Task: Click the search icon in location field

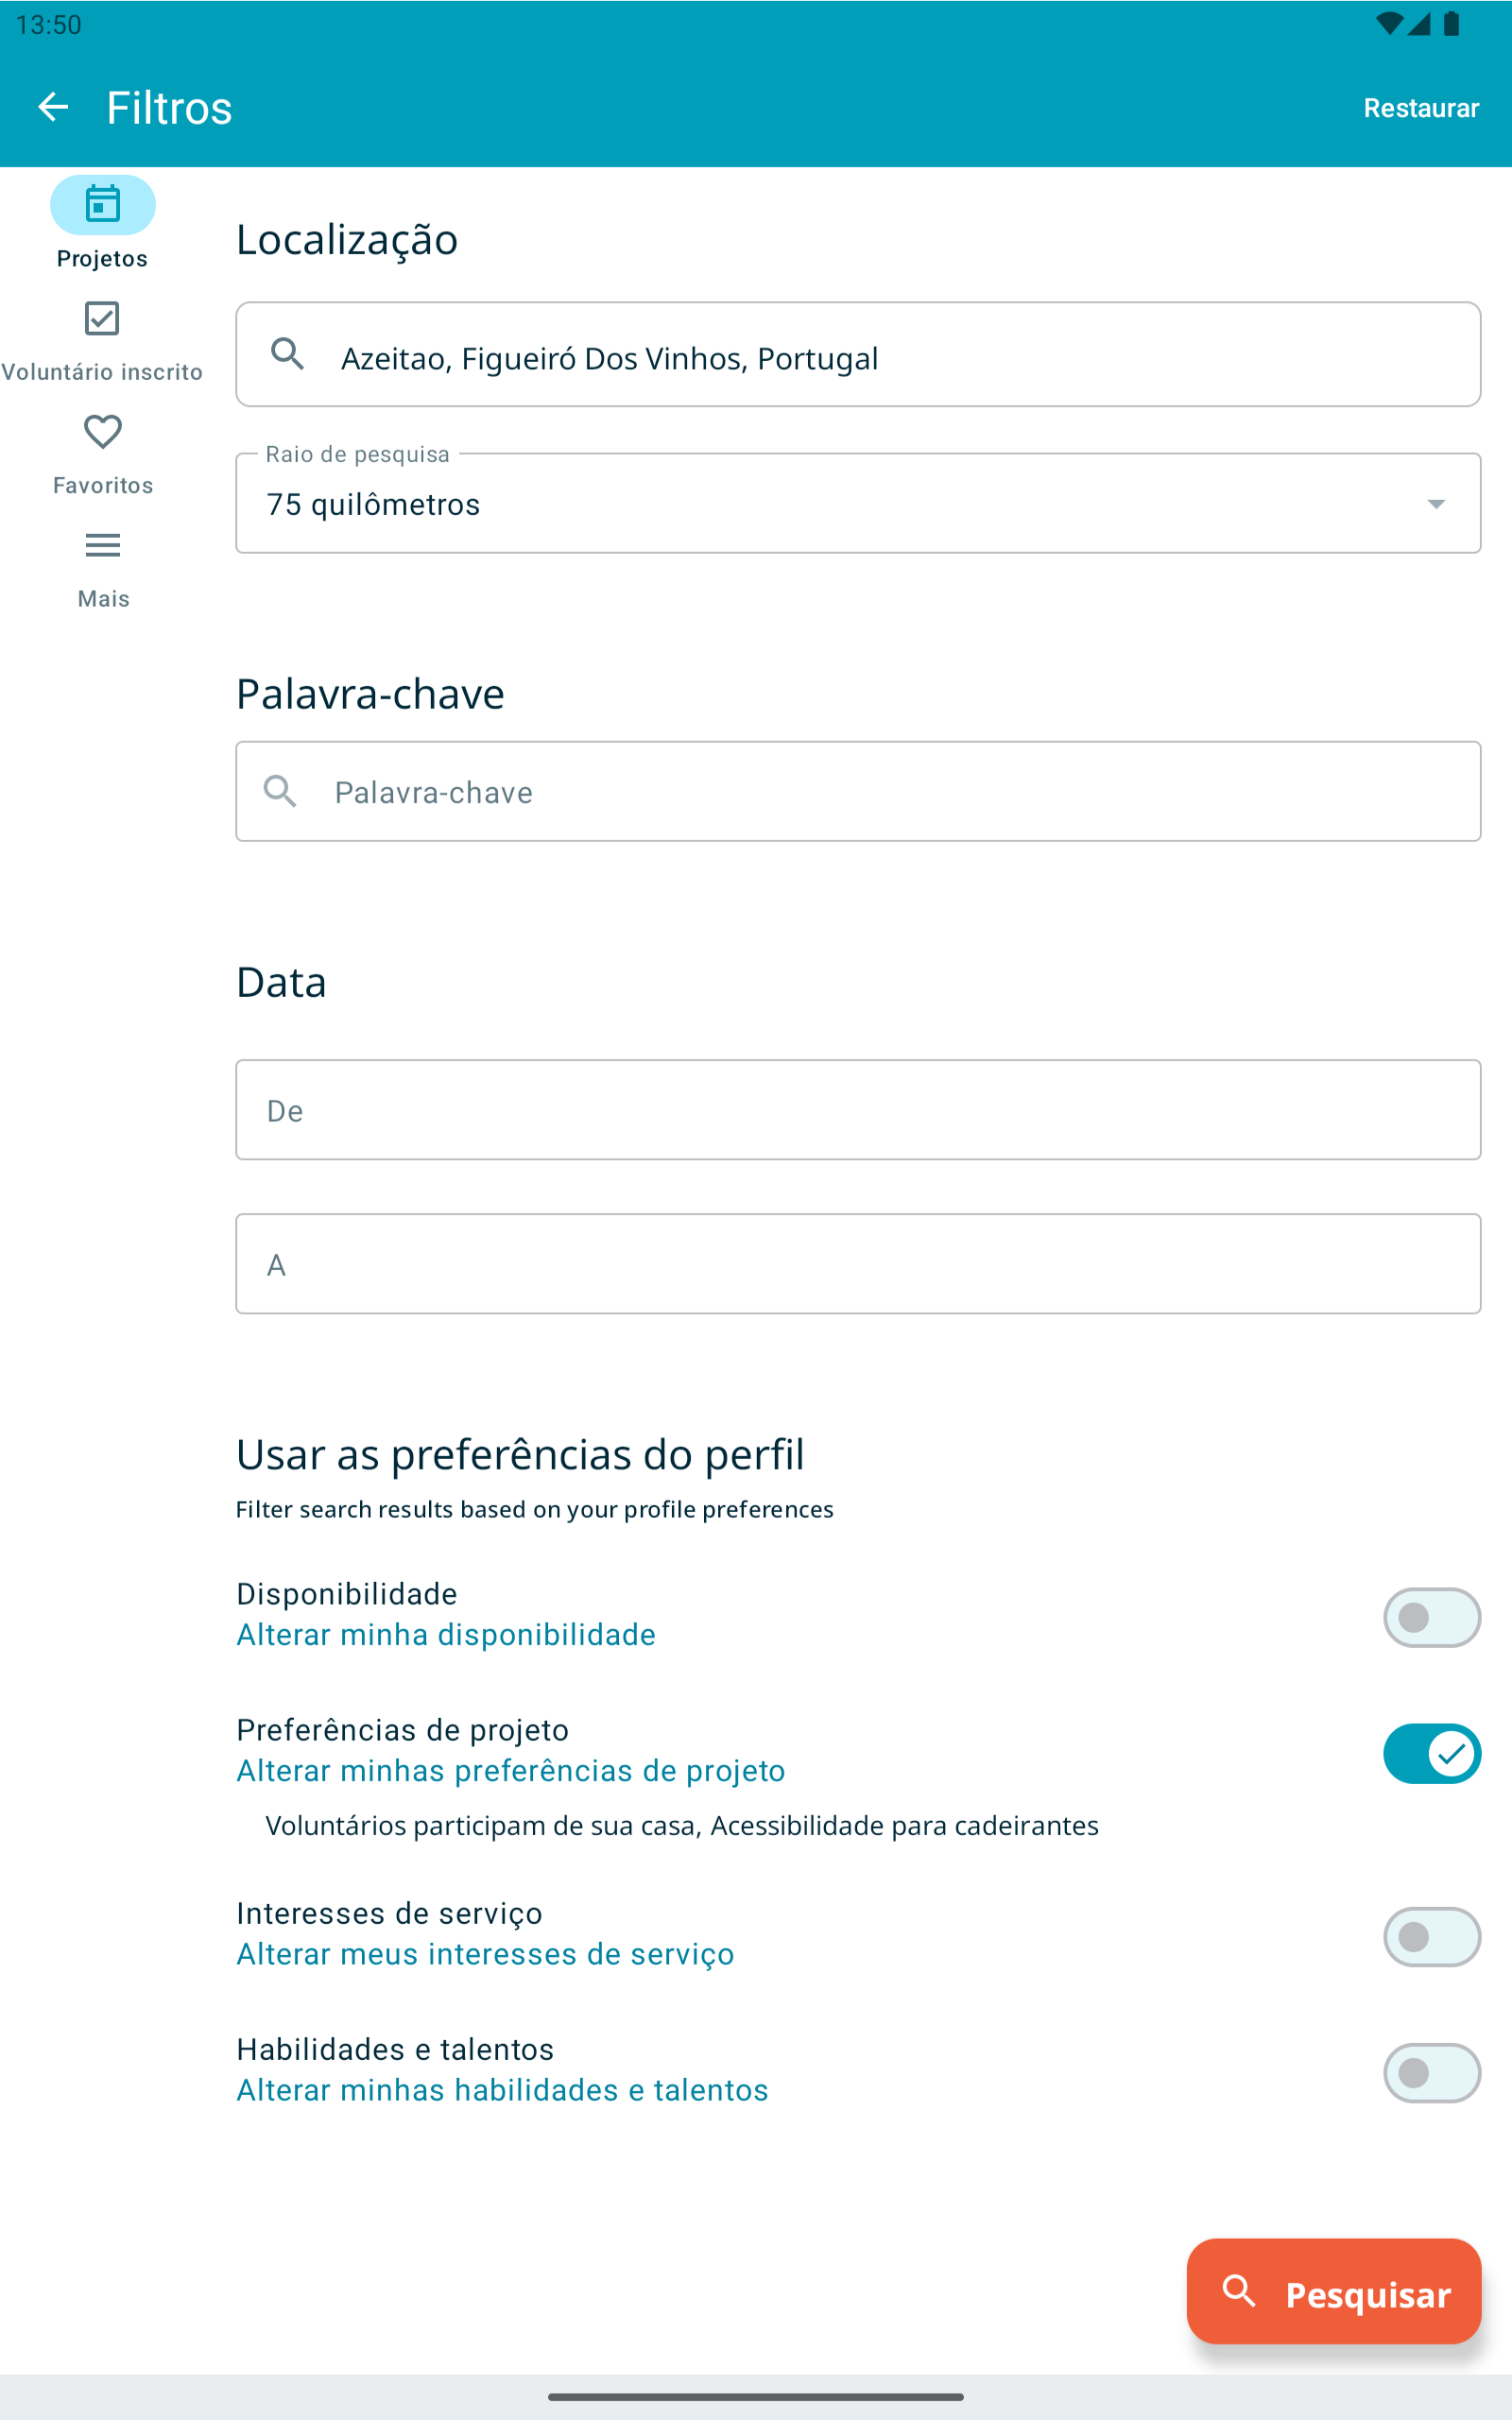Action: coord(288,354)
